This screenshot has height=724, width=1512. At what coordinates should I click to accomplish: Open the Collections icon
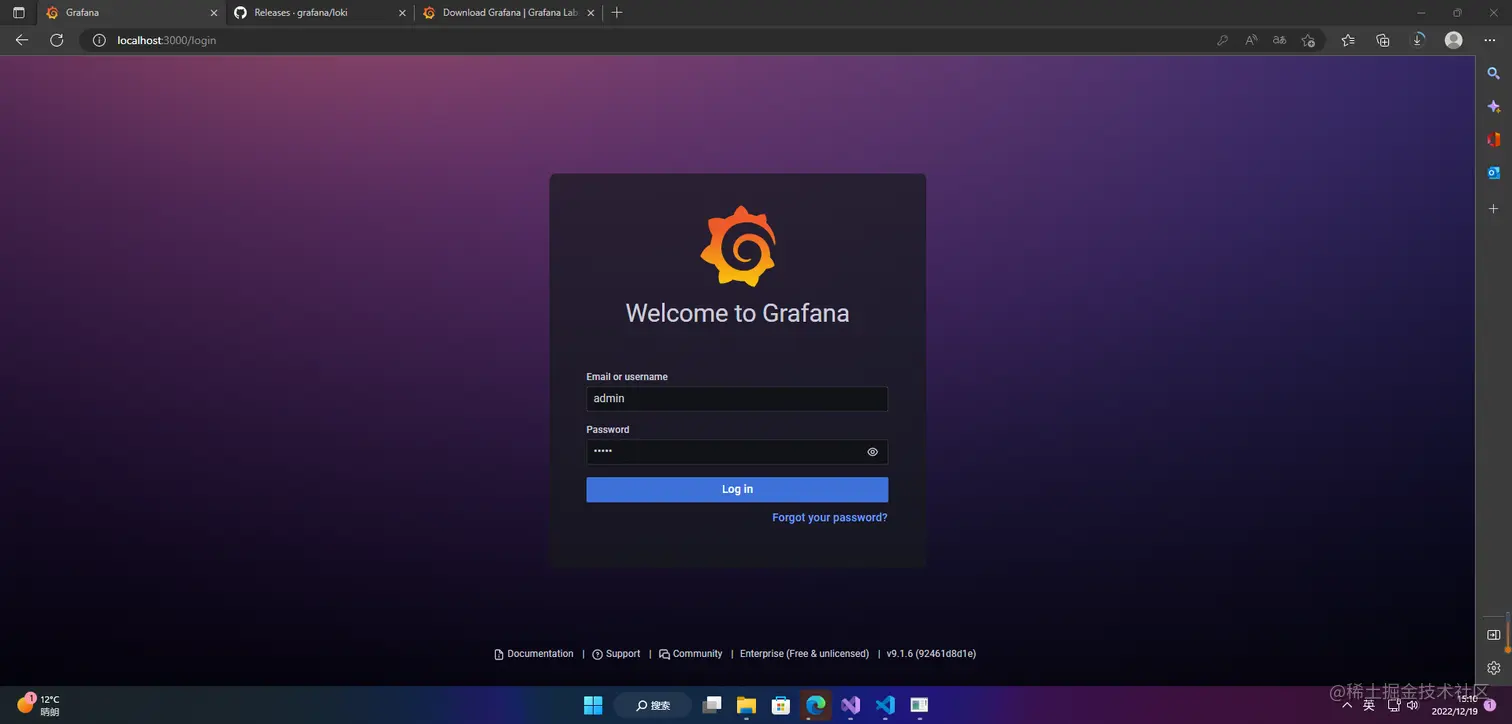point(1383,41)
